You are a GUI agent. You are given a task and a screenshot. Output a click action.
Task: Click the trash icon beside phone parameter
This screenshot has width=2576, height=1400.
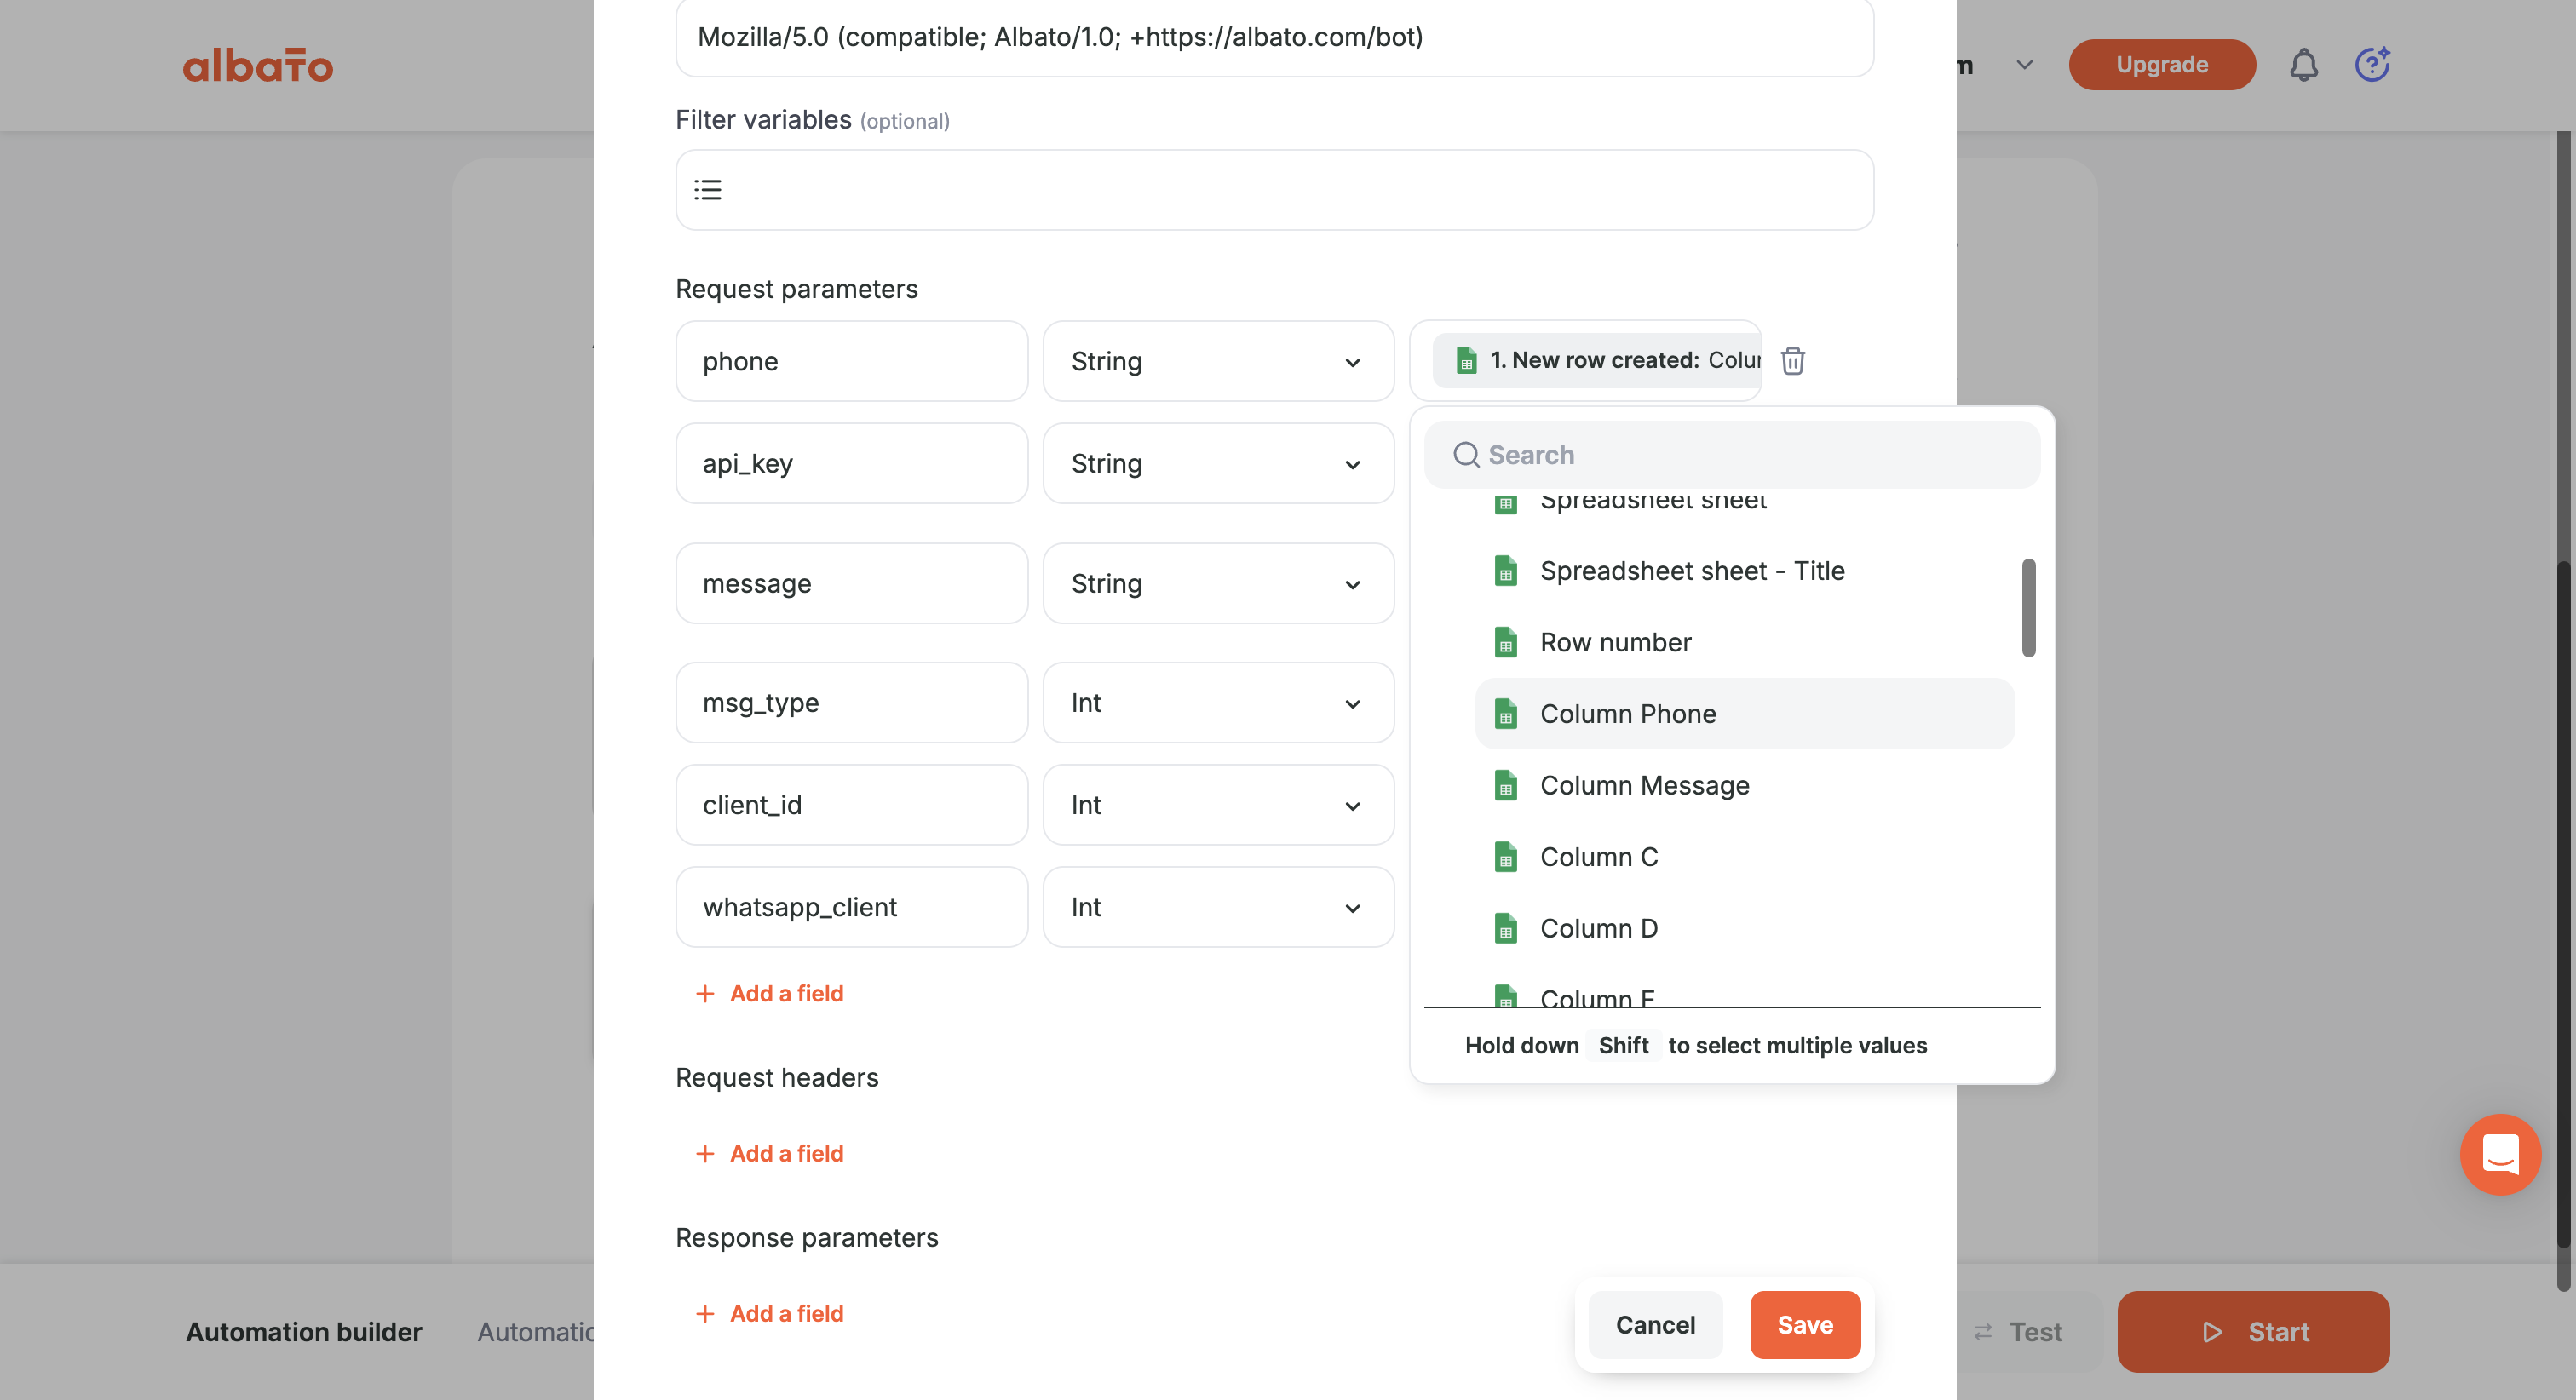point(1792,360)
